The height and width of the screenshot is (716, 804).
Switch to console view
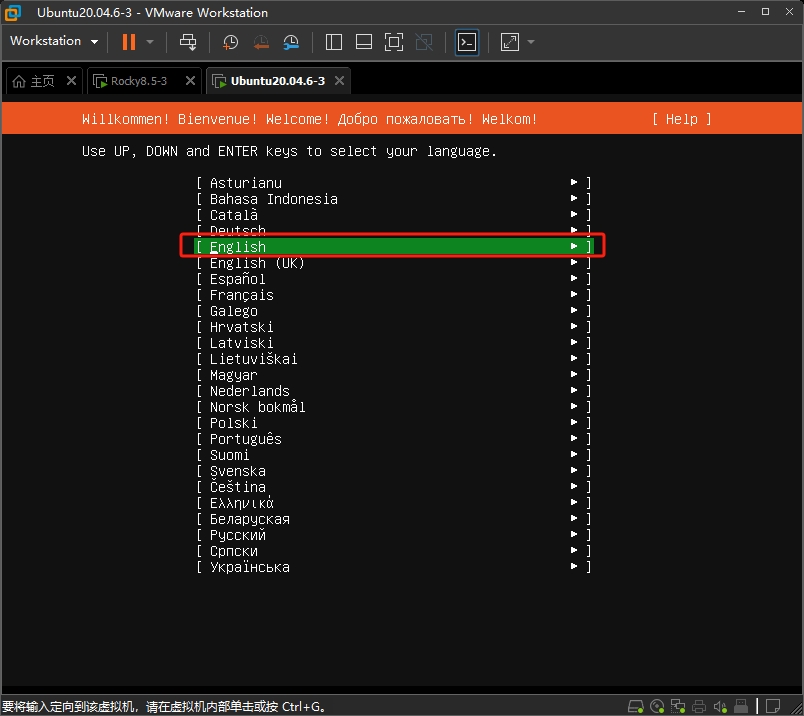click(467, 42)
